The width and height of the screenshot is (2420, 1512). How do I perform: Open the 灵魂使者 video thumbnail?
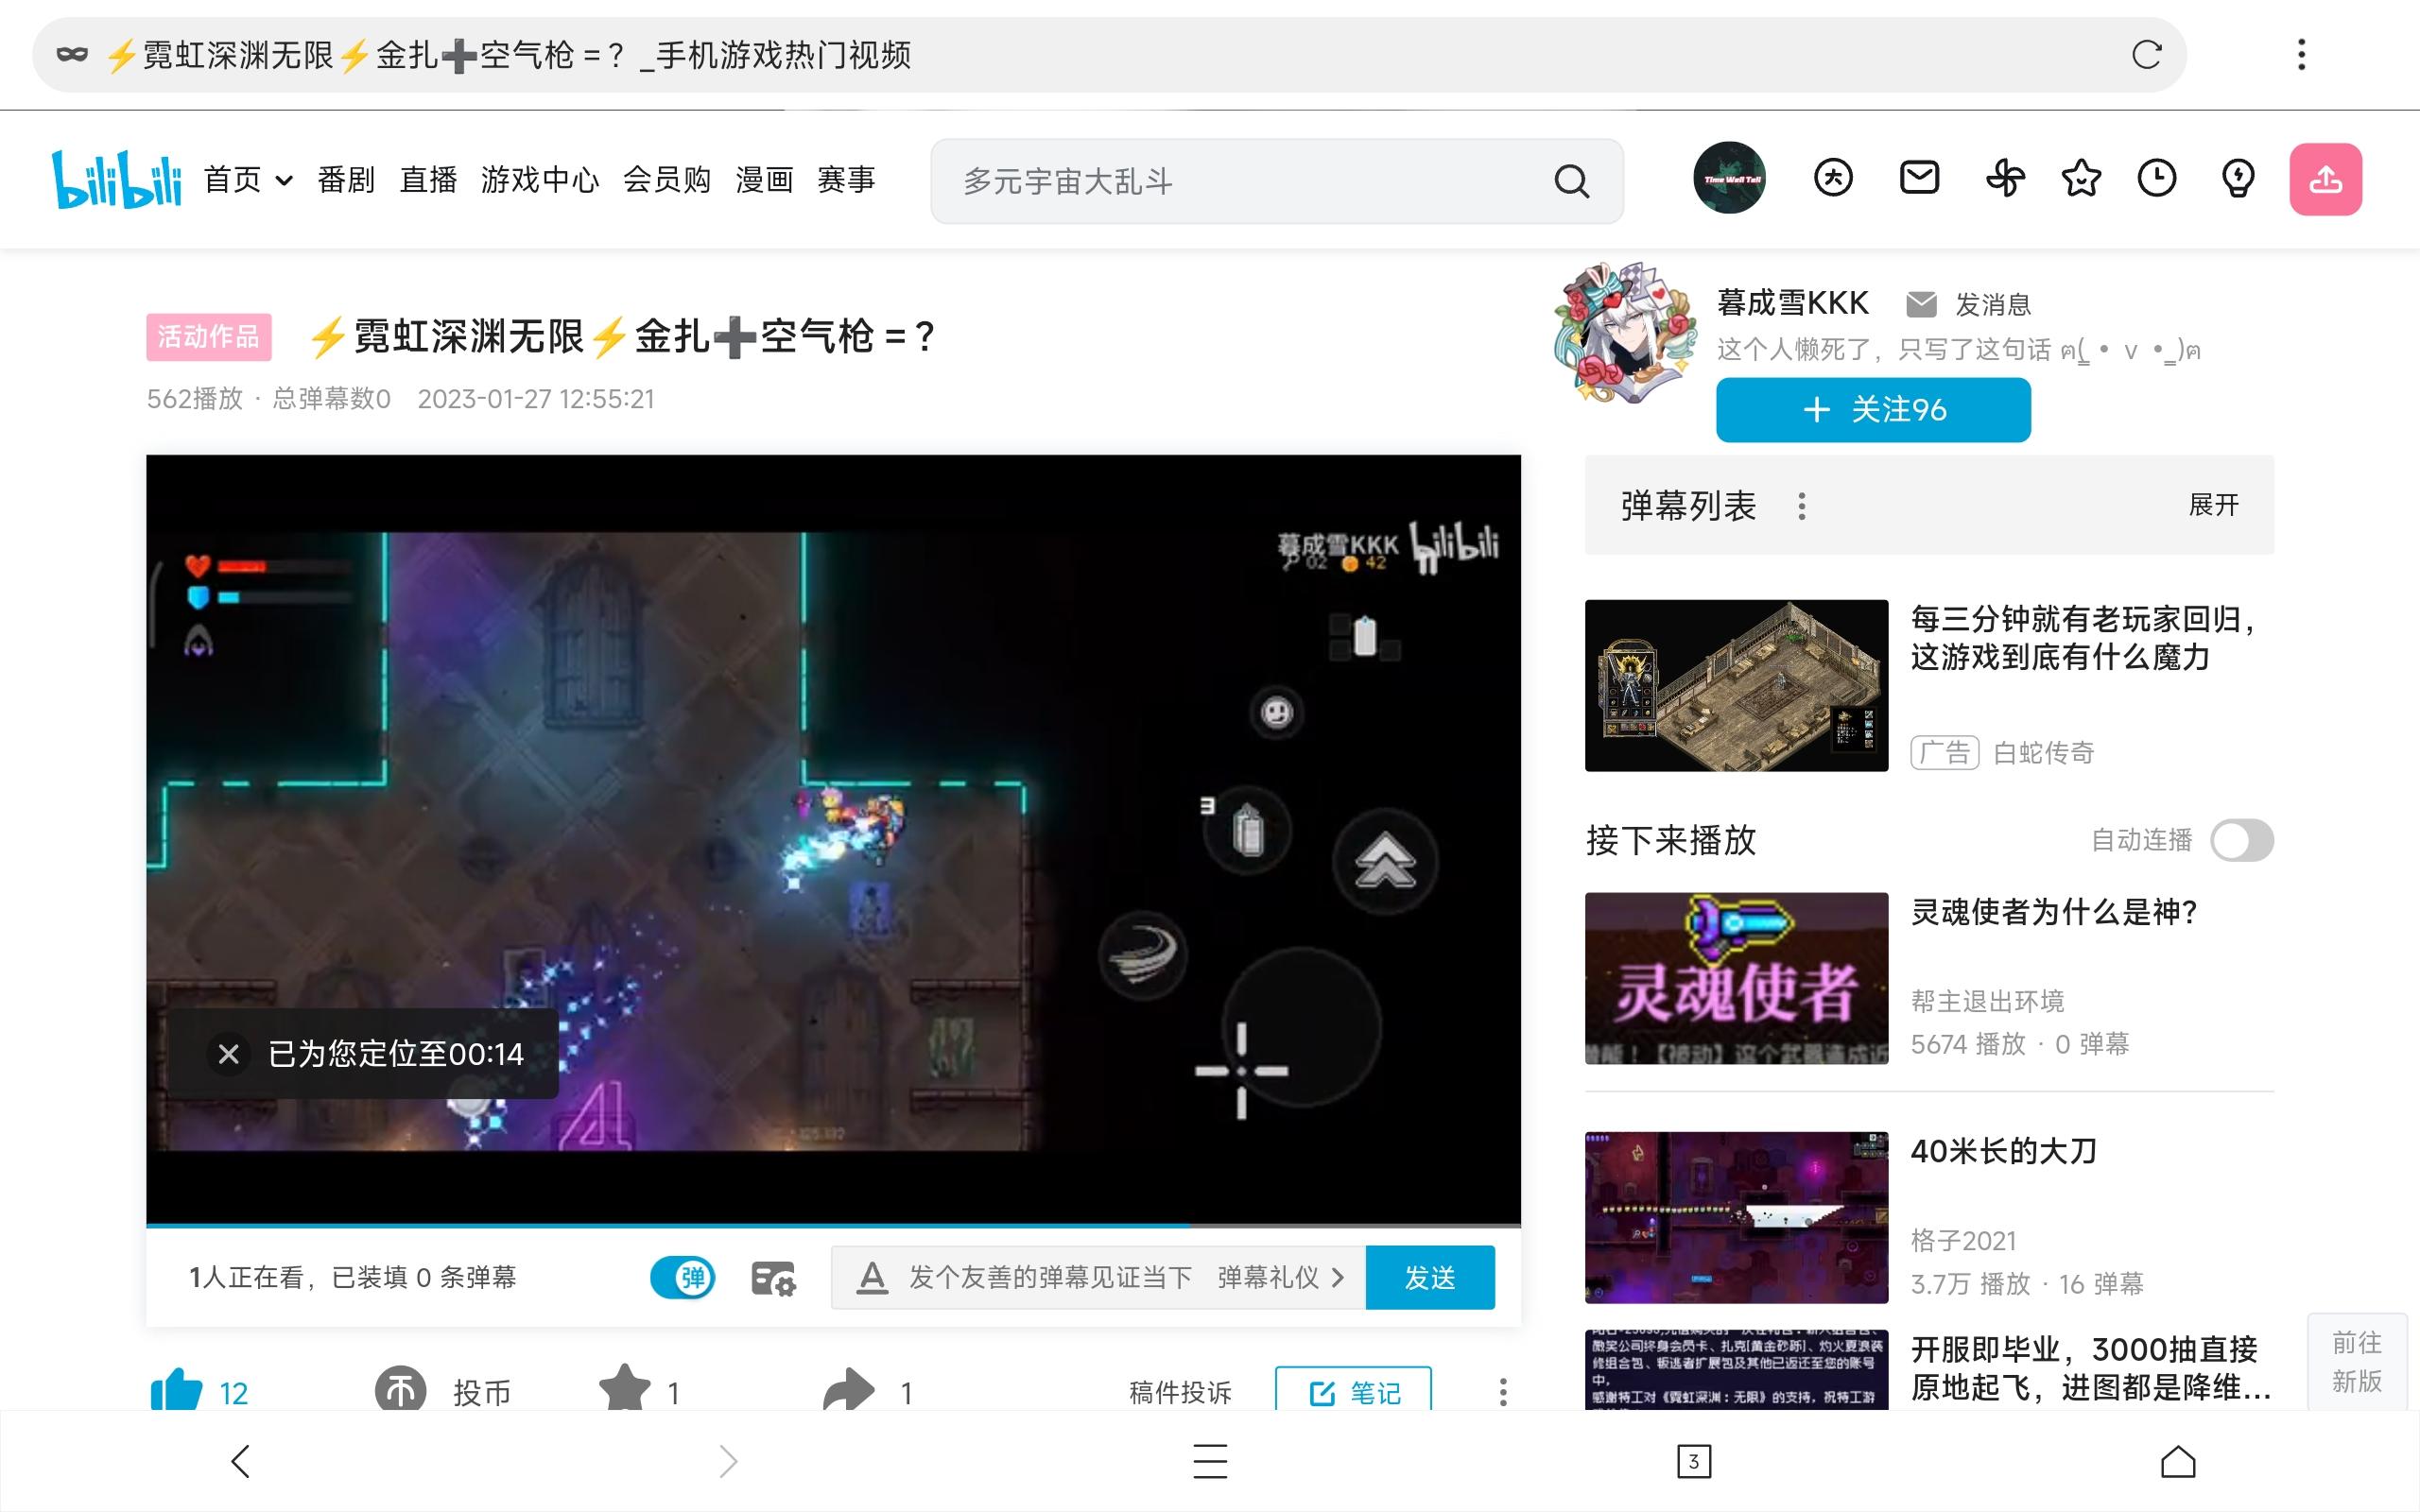click(1736, 978)
